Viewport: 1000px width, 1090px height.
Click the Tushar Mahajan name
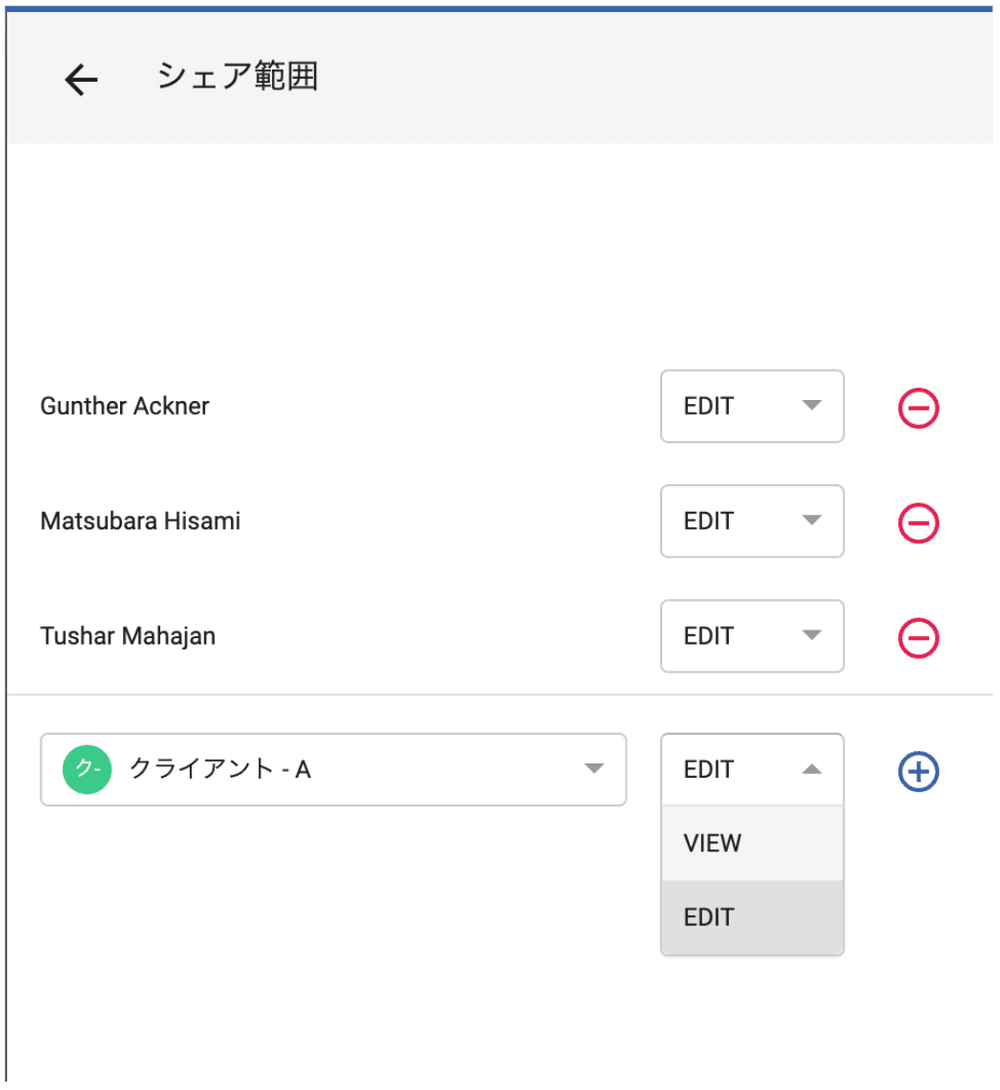(128, 636)
